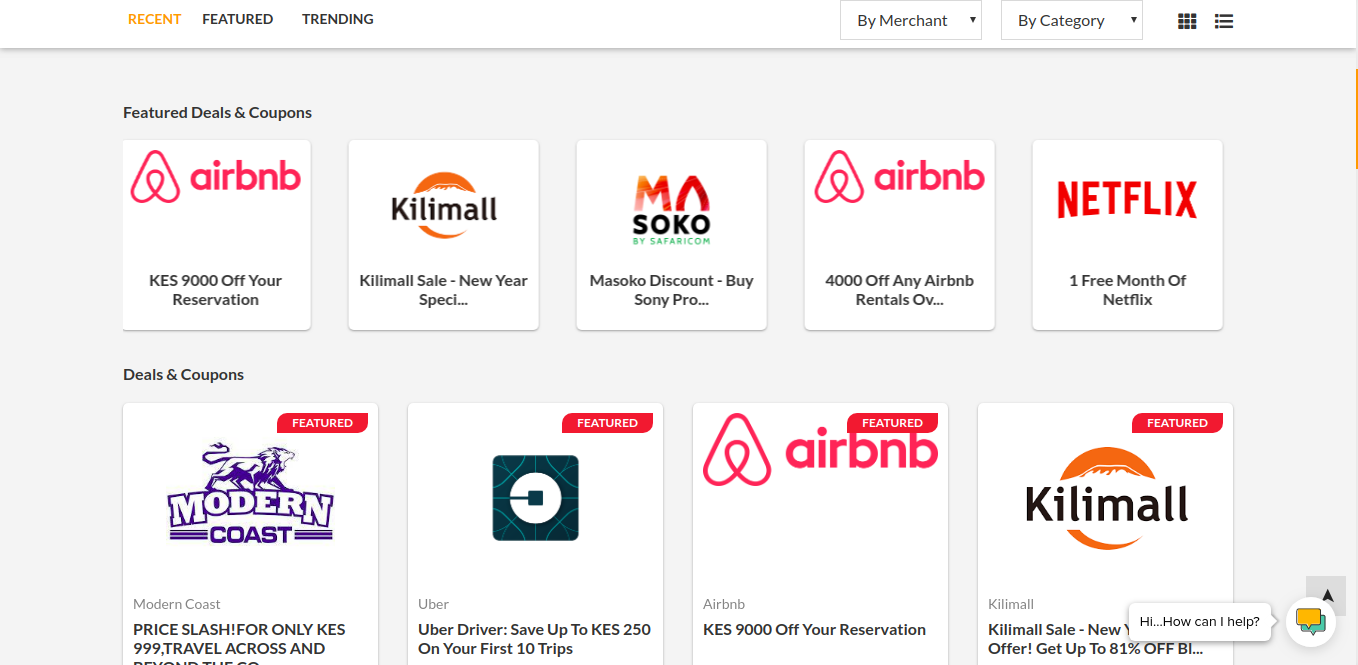The image size is (1358, 665).
Task: Select the RECENT tab
Action: [155, 19]
